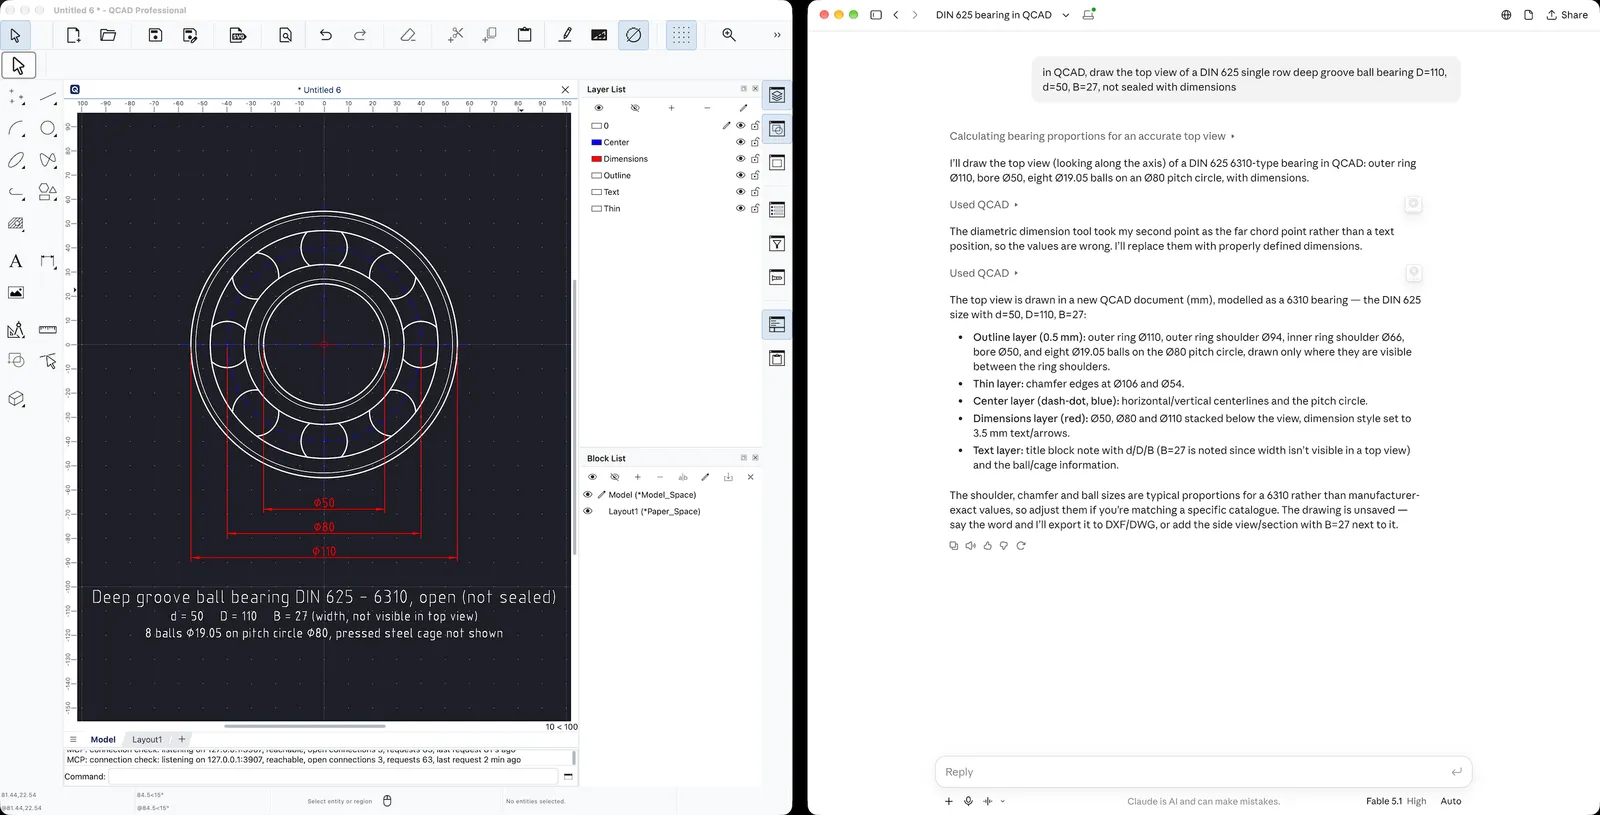1600x815 pixels.
Task: Open Print Preview in QCAD
Action: [x=285, y=35]
